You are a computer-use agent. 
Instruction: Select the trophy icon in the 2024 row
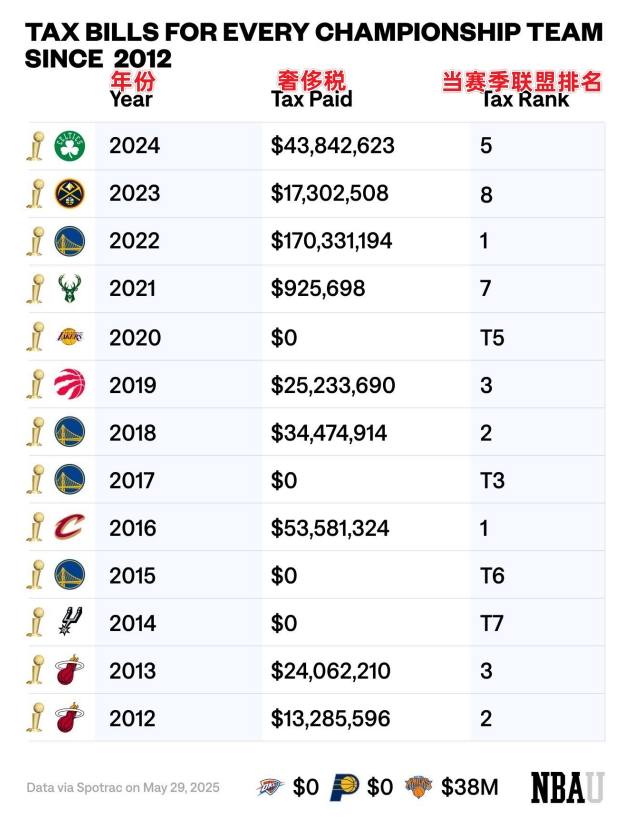(x=36, y=146)
